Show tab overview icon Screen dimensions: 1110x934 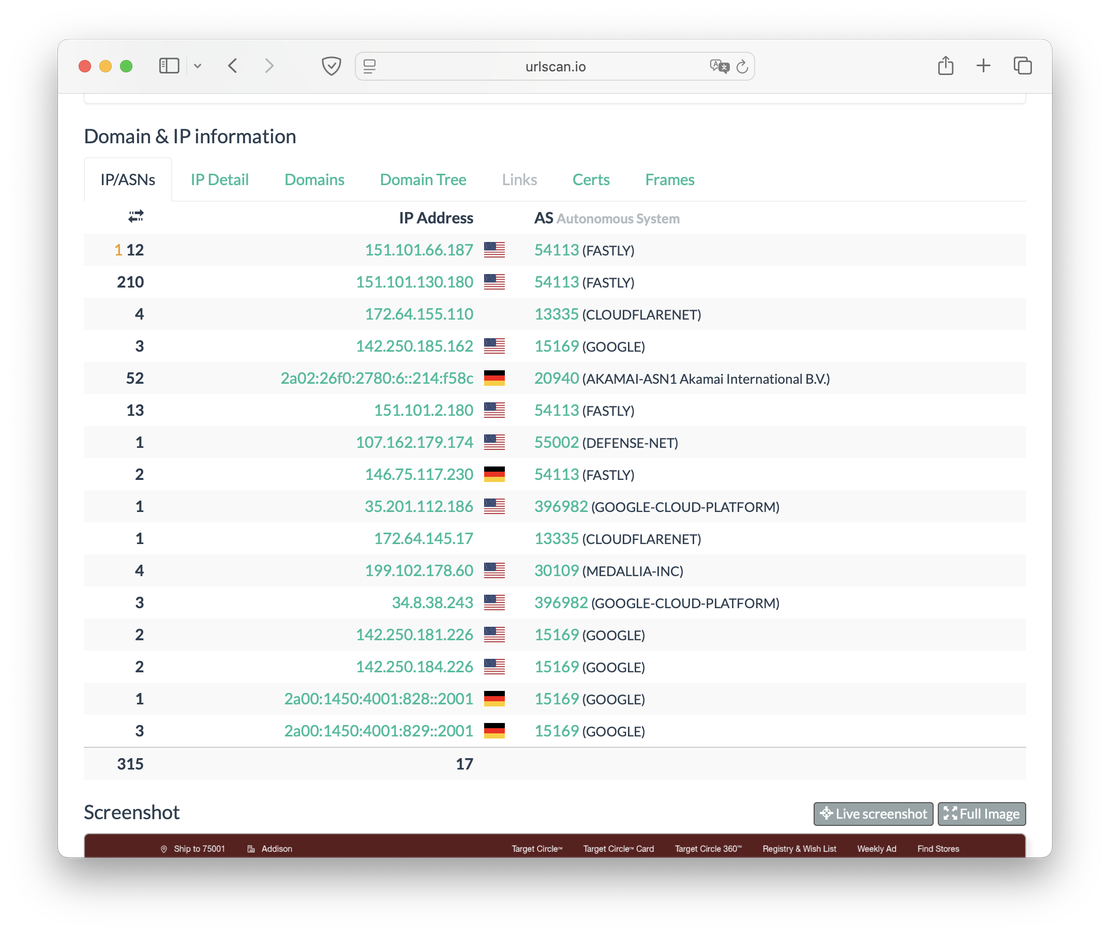(1022, 66)
